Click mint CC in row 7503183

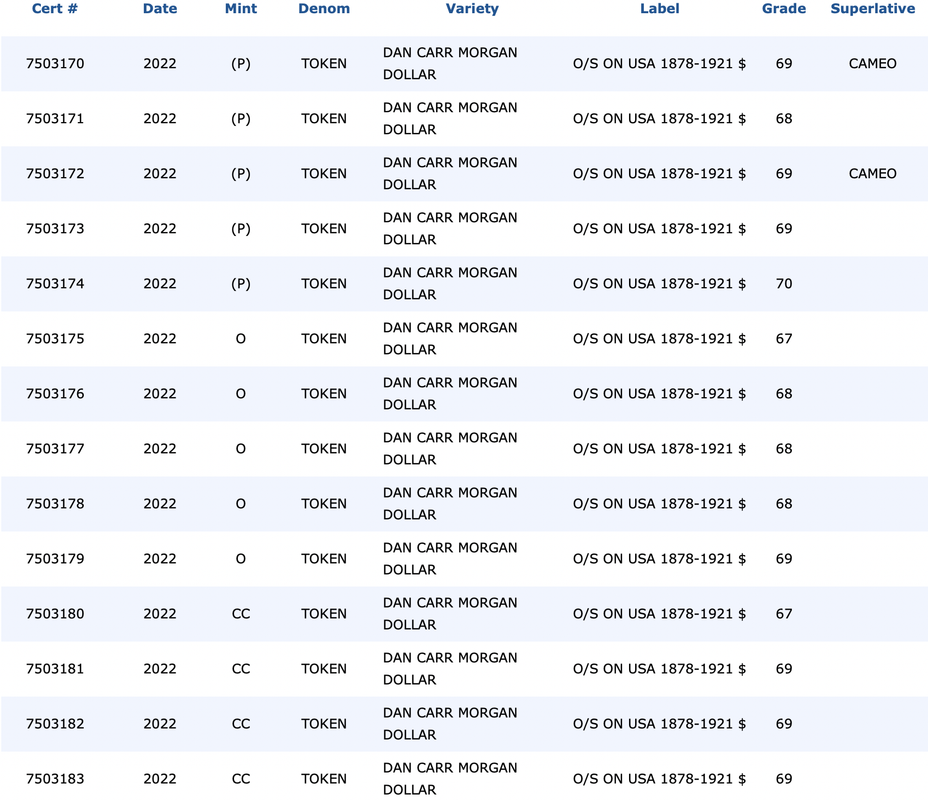tap(241, 779)
